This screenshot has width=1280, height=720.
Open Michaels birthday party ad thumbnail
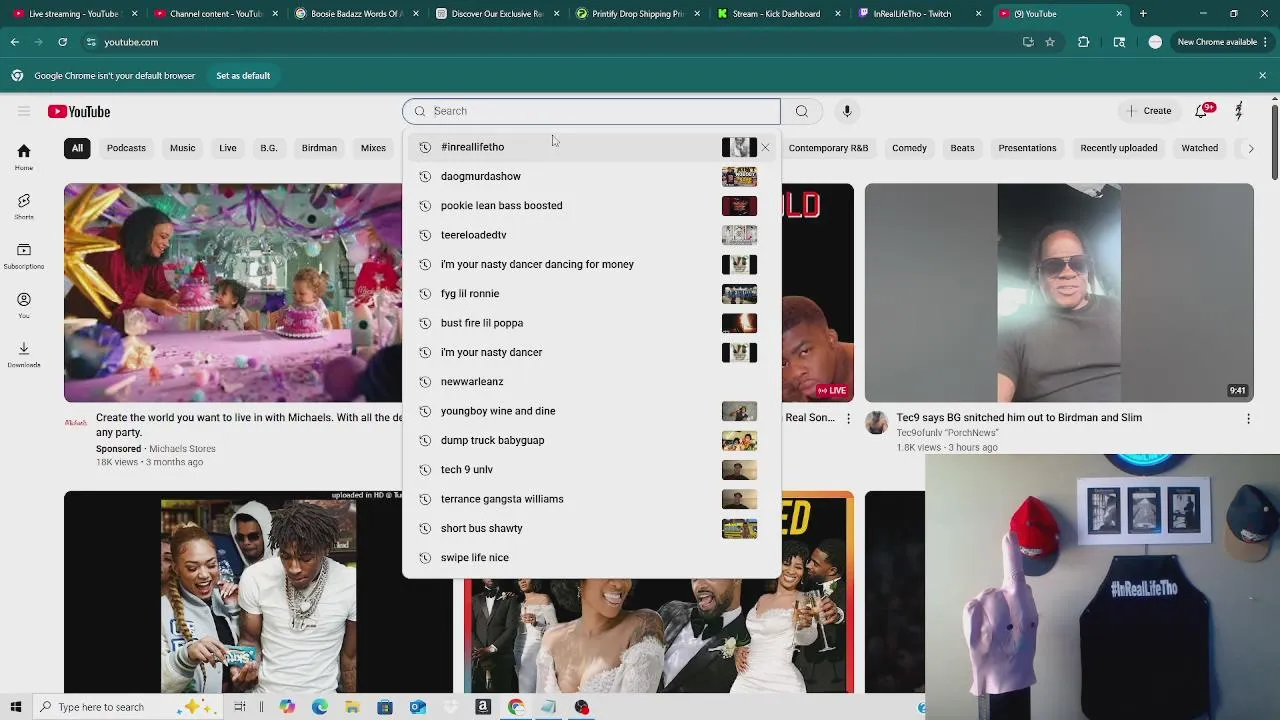pyautogui.click(x=233, y=292)
